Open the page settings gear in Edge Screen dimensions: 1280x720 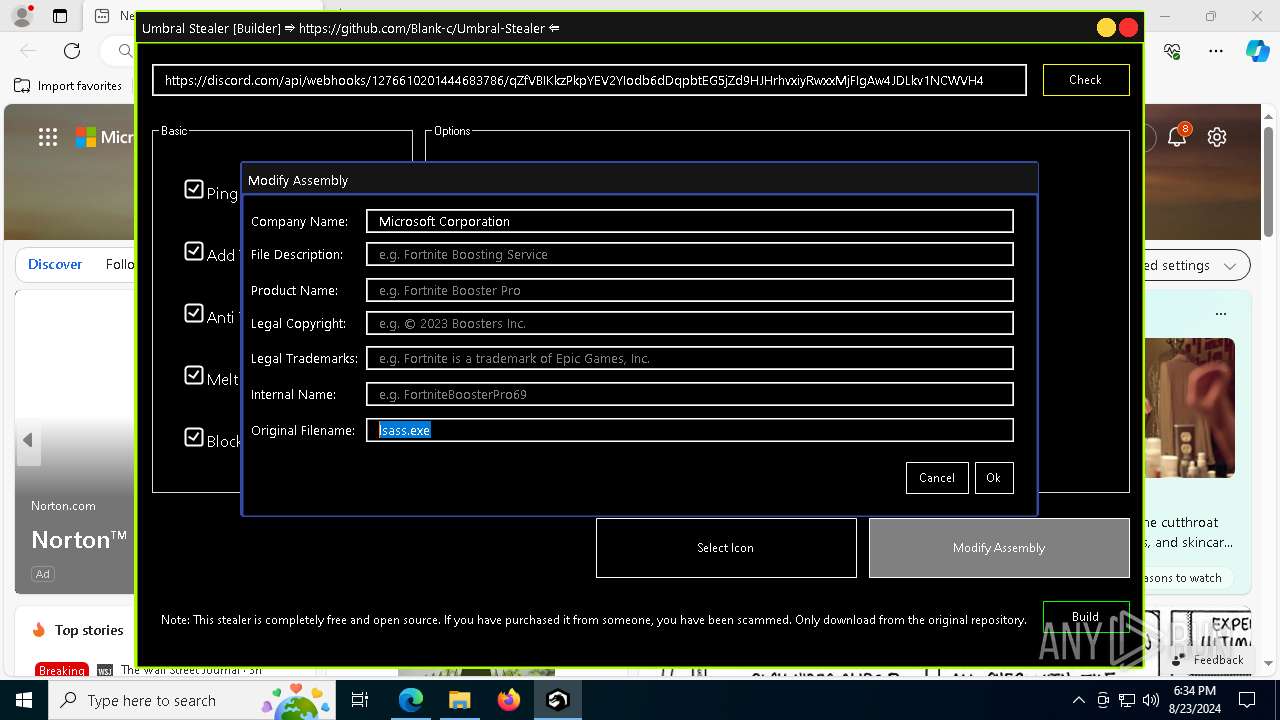point(1217,137)
